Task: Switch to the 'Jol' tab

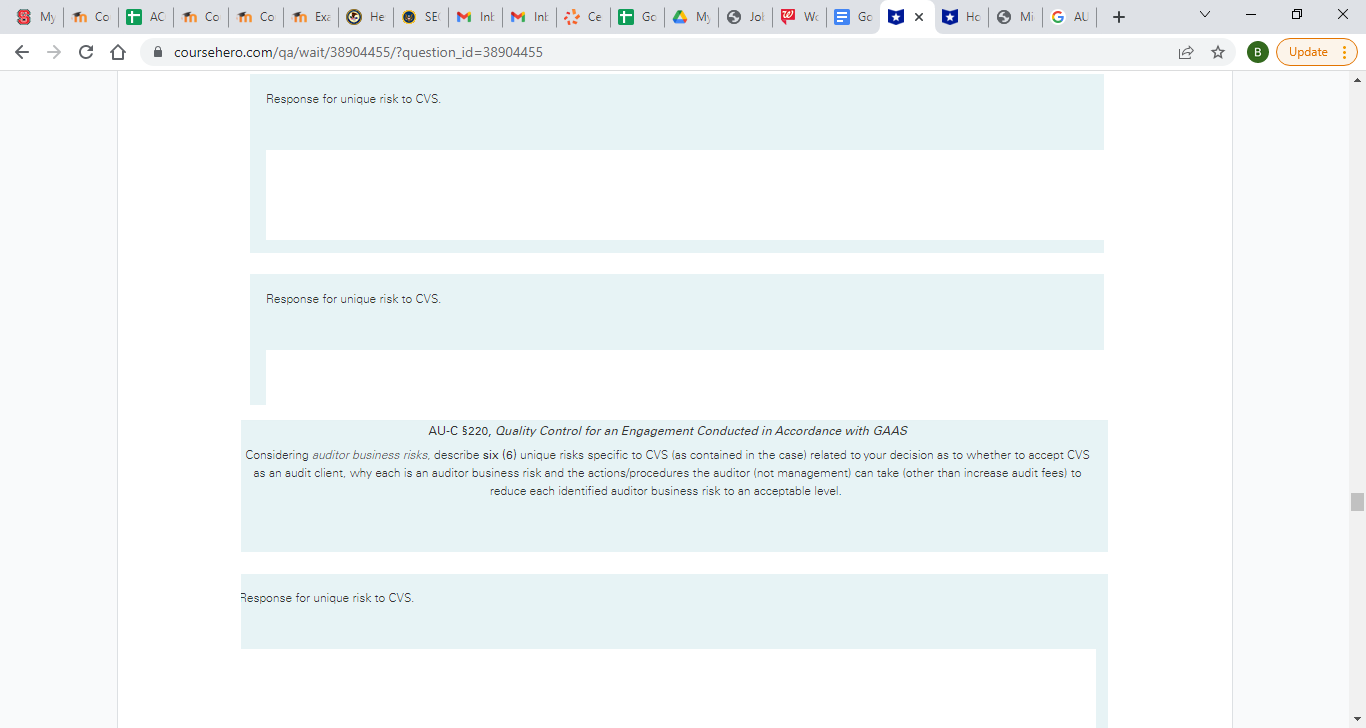Action: click(747, 17)
